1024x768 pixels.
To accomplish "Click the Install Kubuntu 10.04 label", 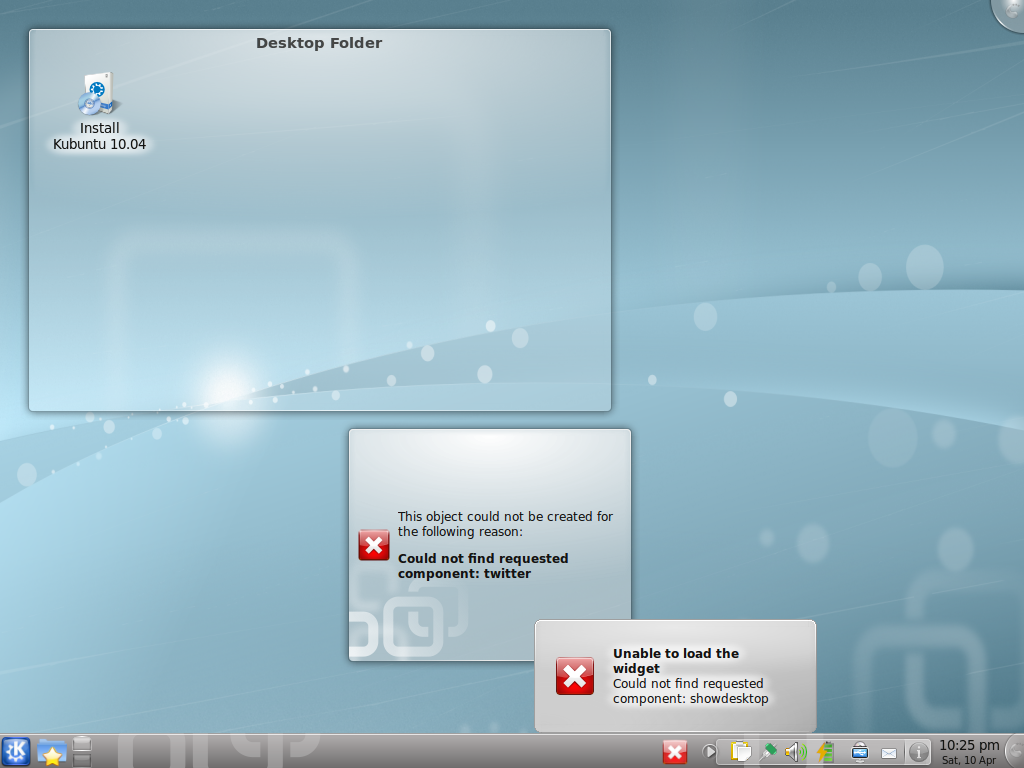I will click(x=99, y=136).
